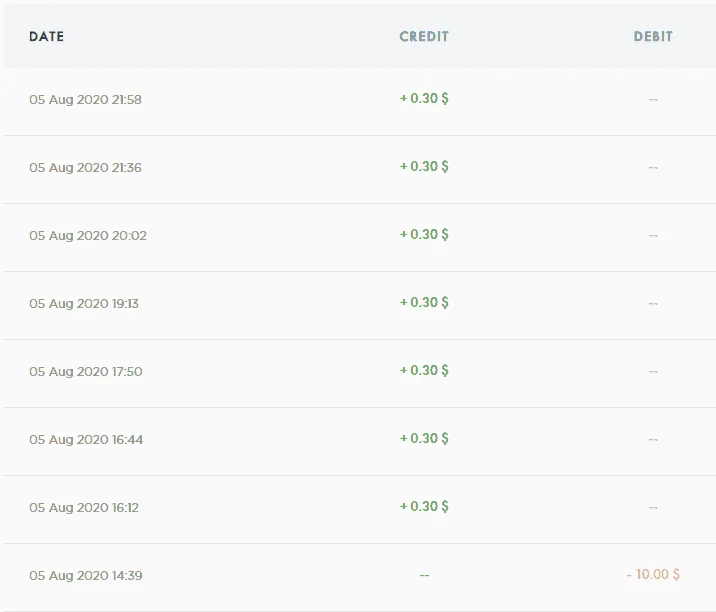Click the +0.30 $ credit at 16:44
The width and height of the screenshot is (716, 612).
[x=424, y=439]
